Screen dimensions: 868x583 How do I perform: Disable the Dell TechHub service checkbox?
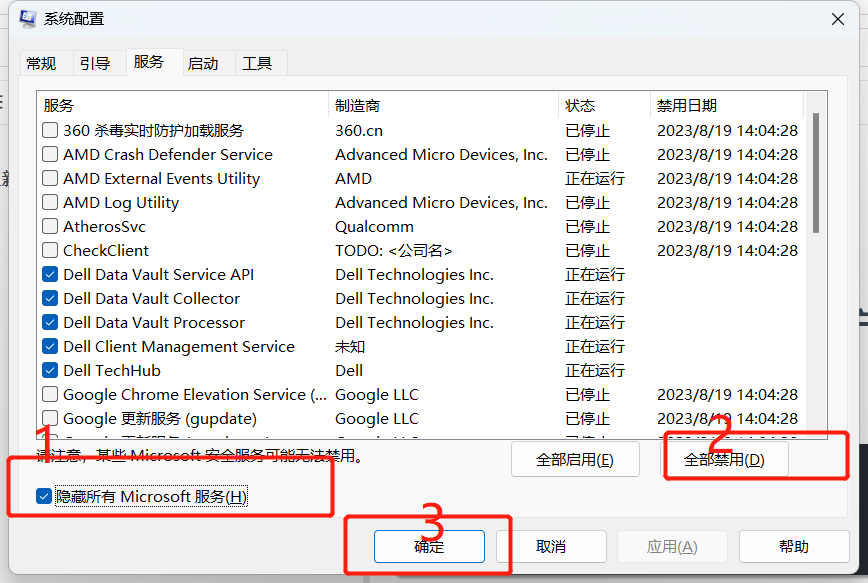pyautogui.click(x=50, y=371)
